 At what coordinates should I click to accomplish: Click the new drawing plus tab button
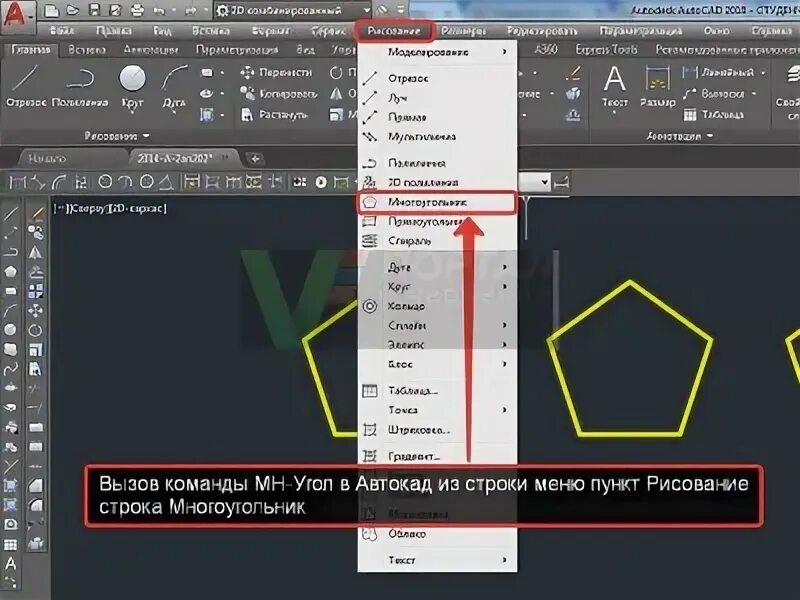(x=255, y=158)
